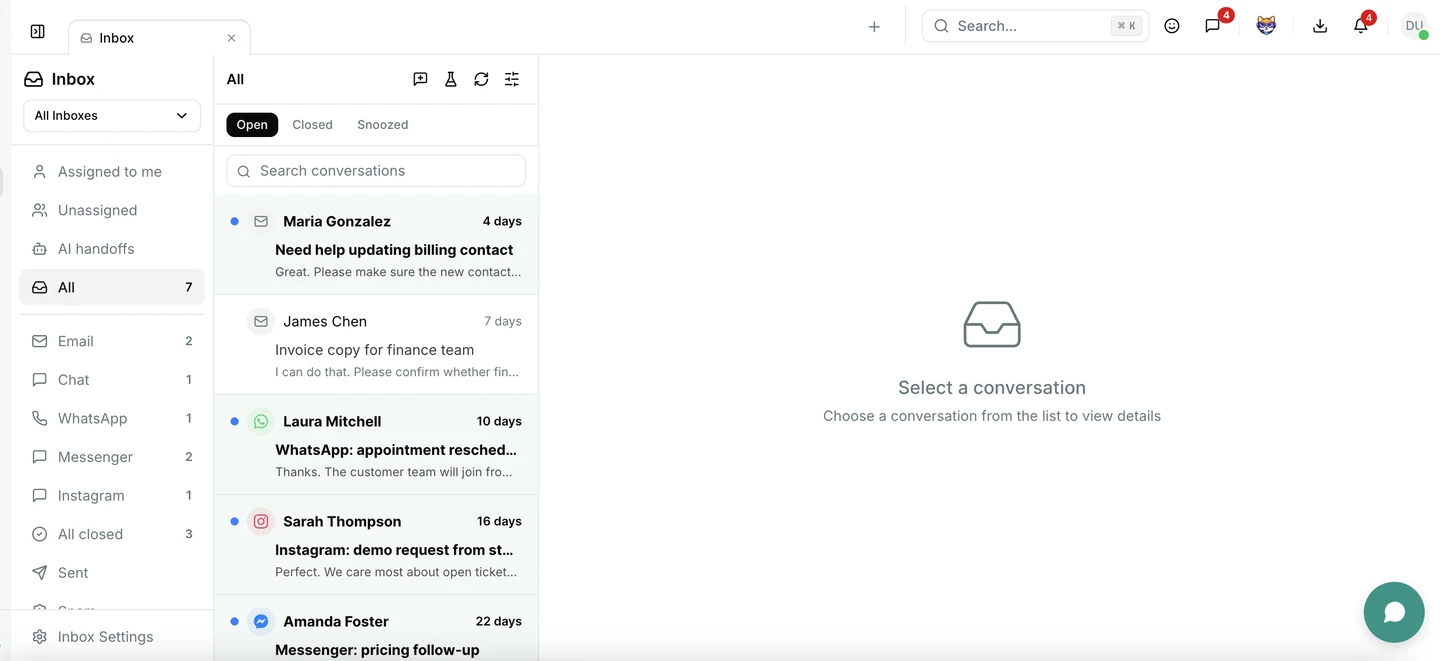Expand the All Inboxes dropdown

[x=112, y=115]
